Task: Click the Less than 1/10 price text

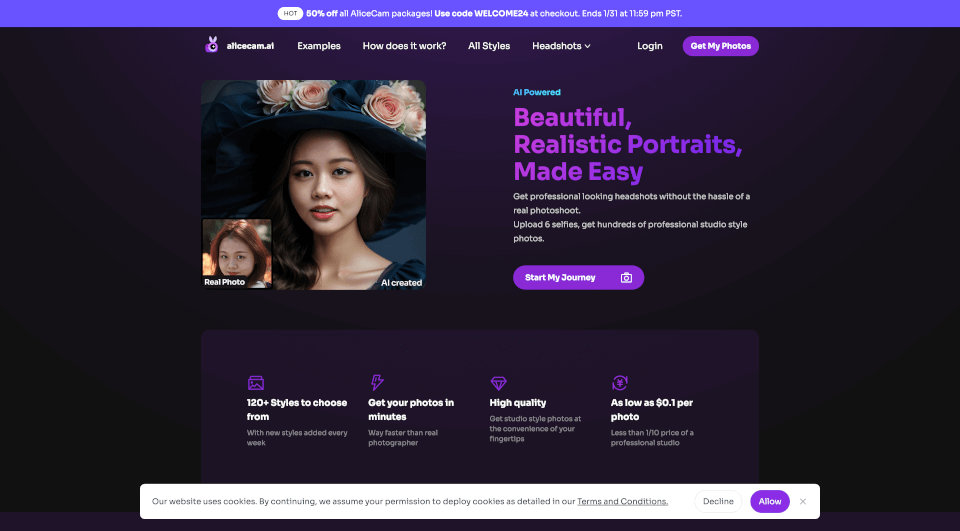Action: click(652, 438)
